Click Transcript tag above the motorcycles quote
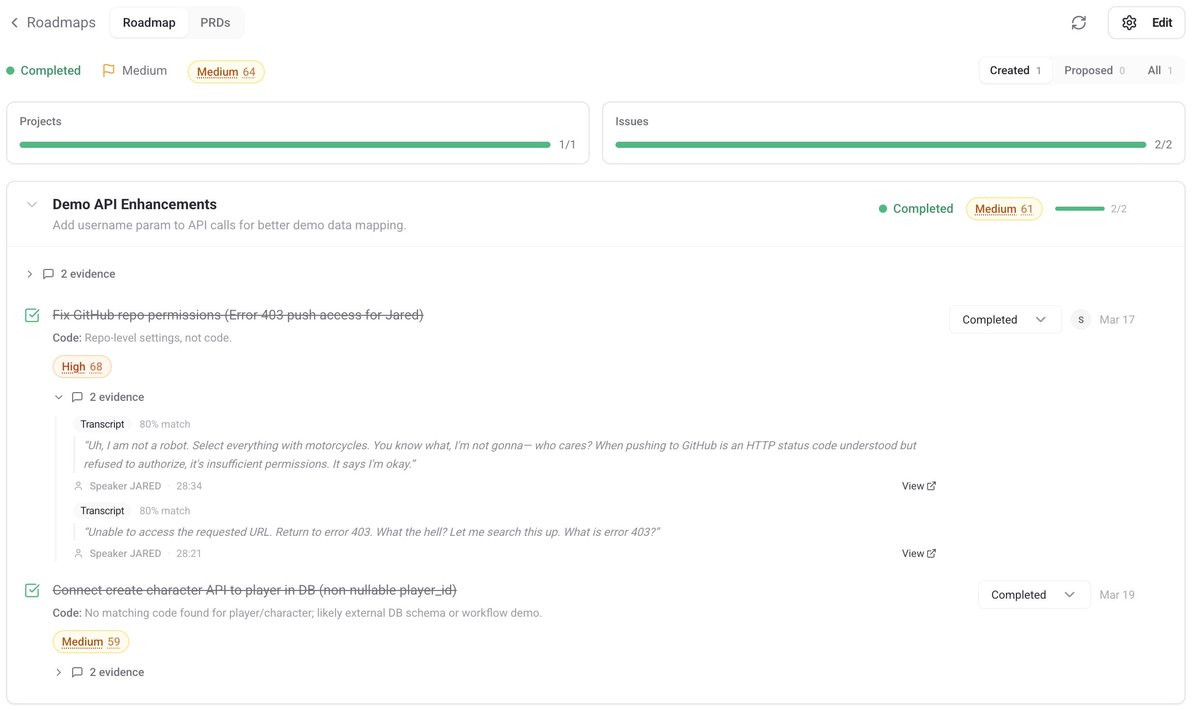Screen dimensions: 1200x710 [x=103, y=424]
